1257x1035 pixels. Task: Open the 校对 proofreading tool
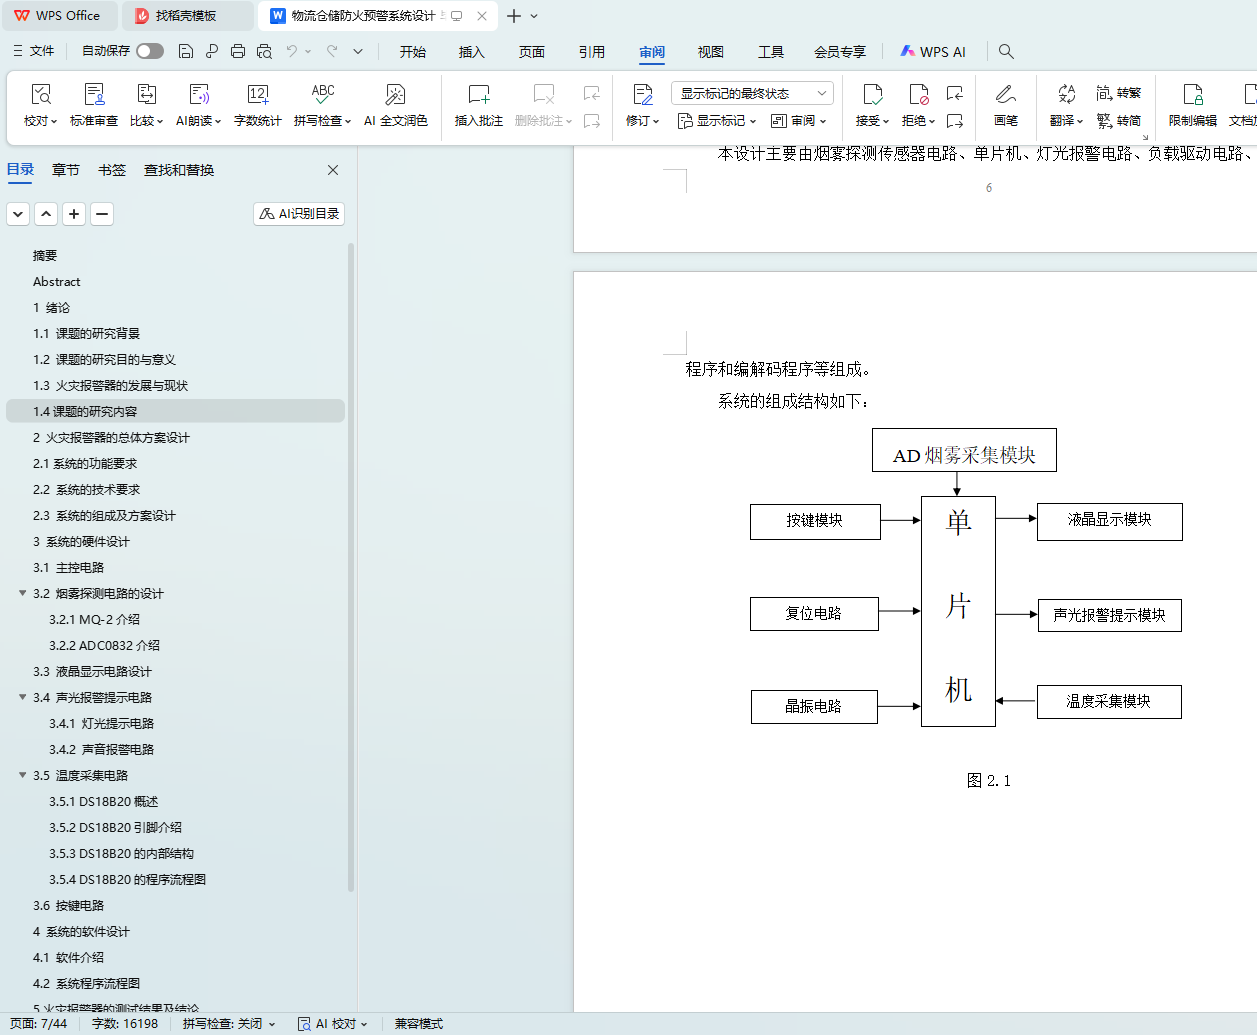tap(41, 105)
